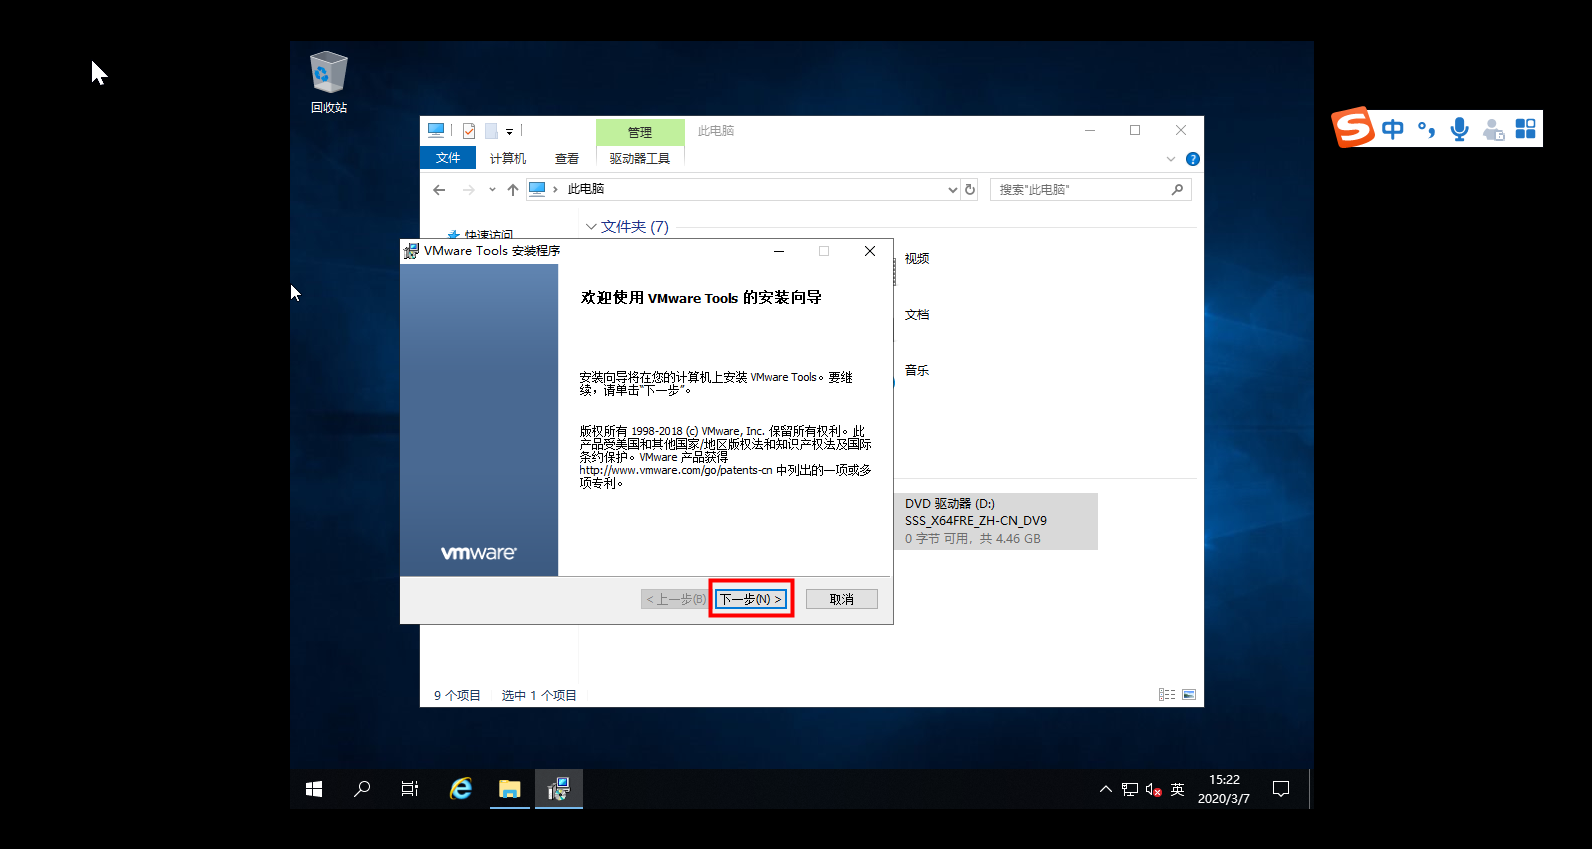
Task: Toggle Sogou punctuation mode
Action: tap(1427, 129)
